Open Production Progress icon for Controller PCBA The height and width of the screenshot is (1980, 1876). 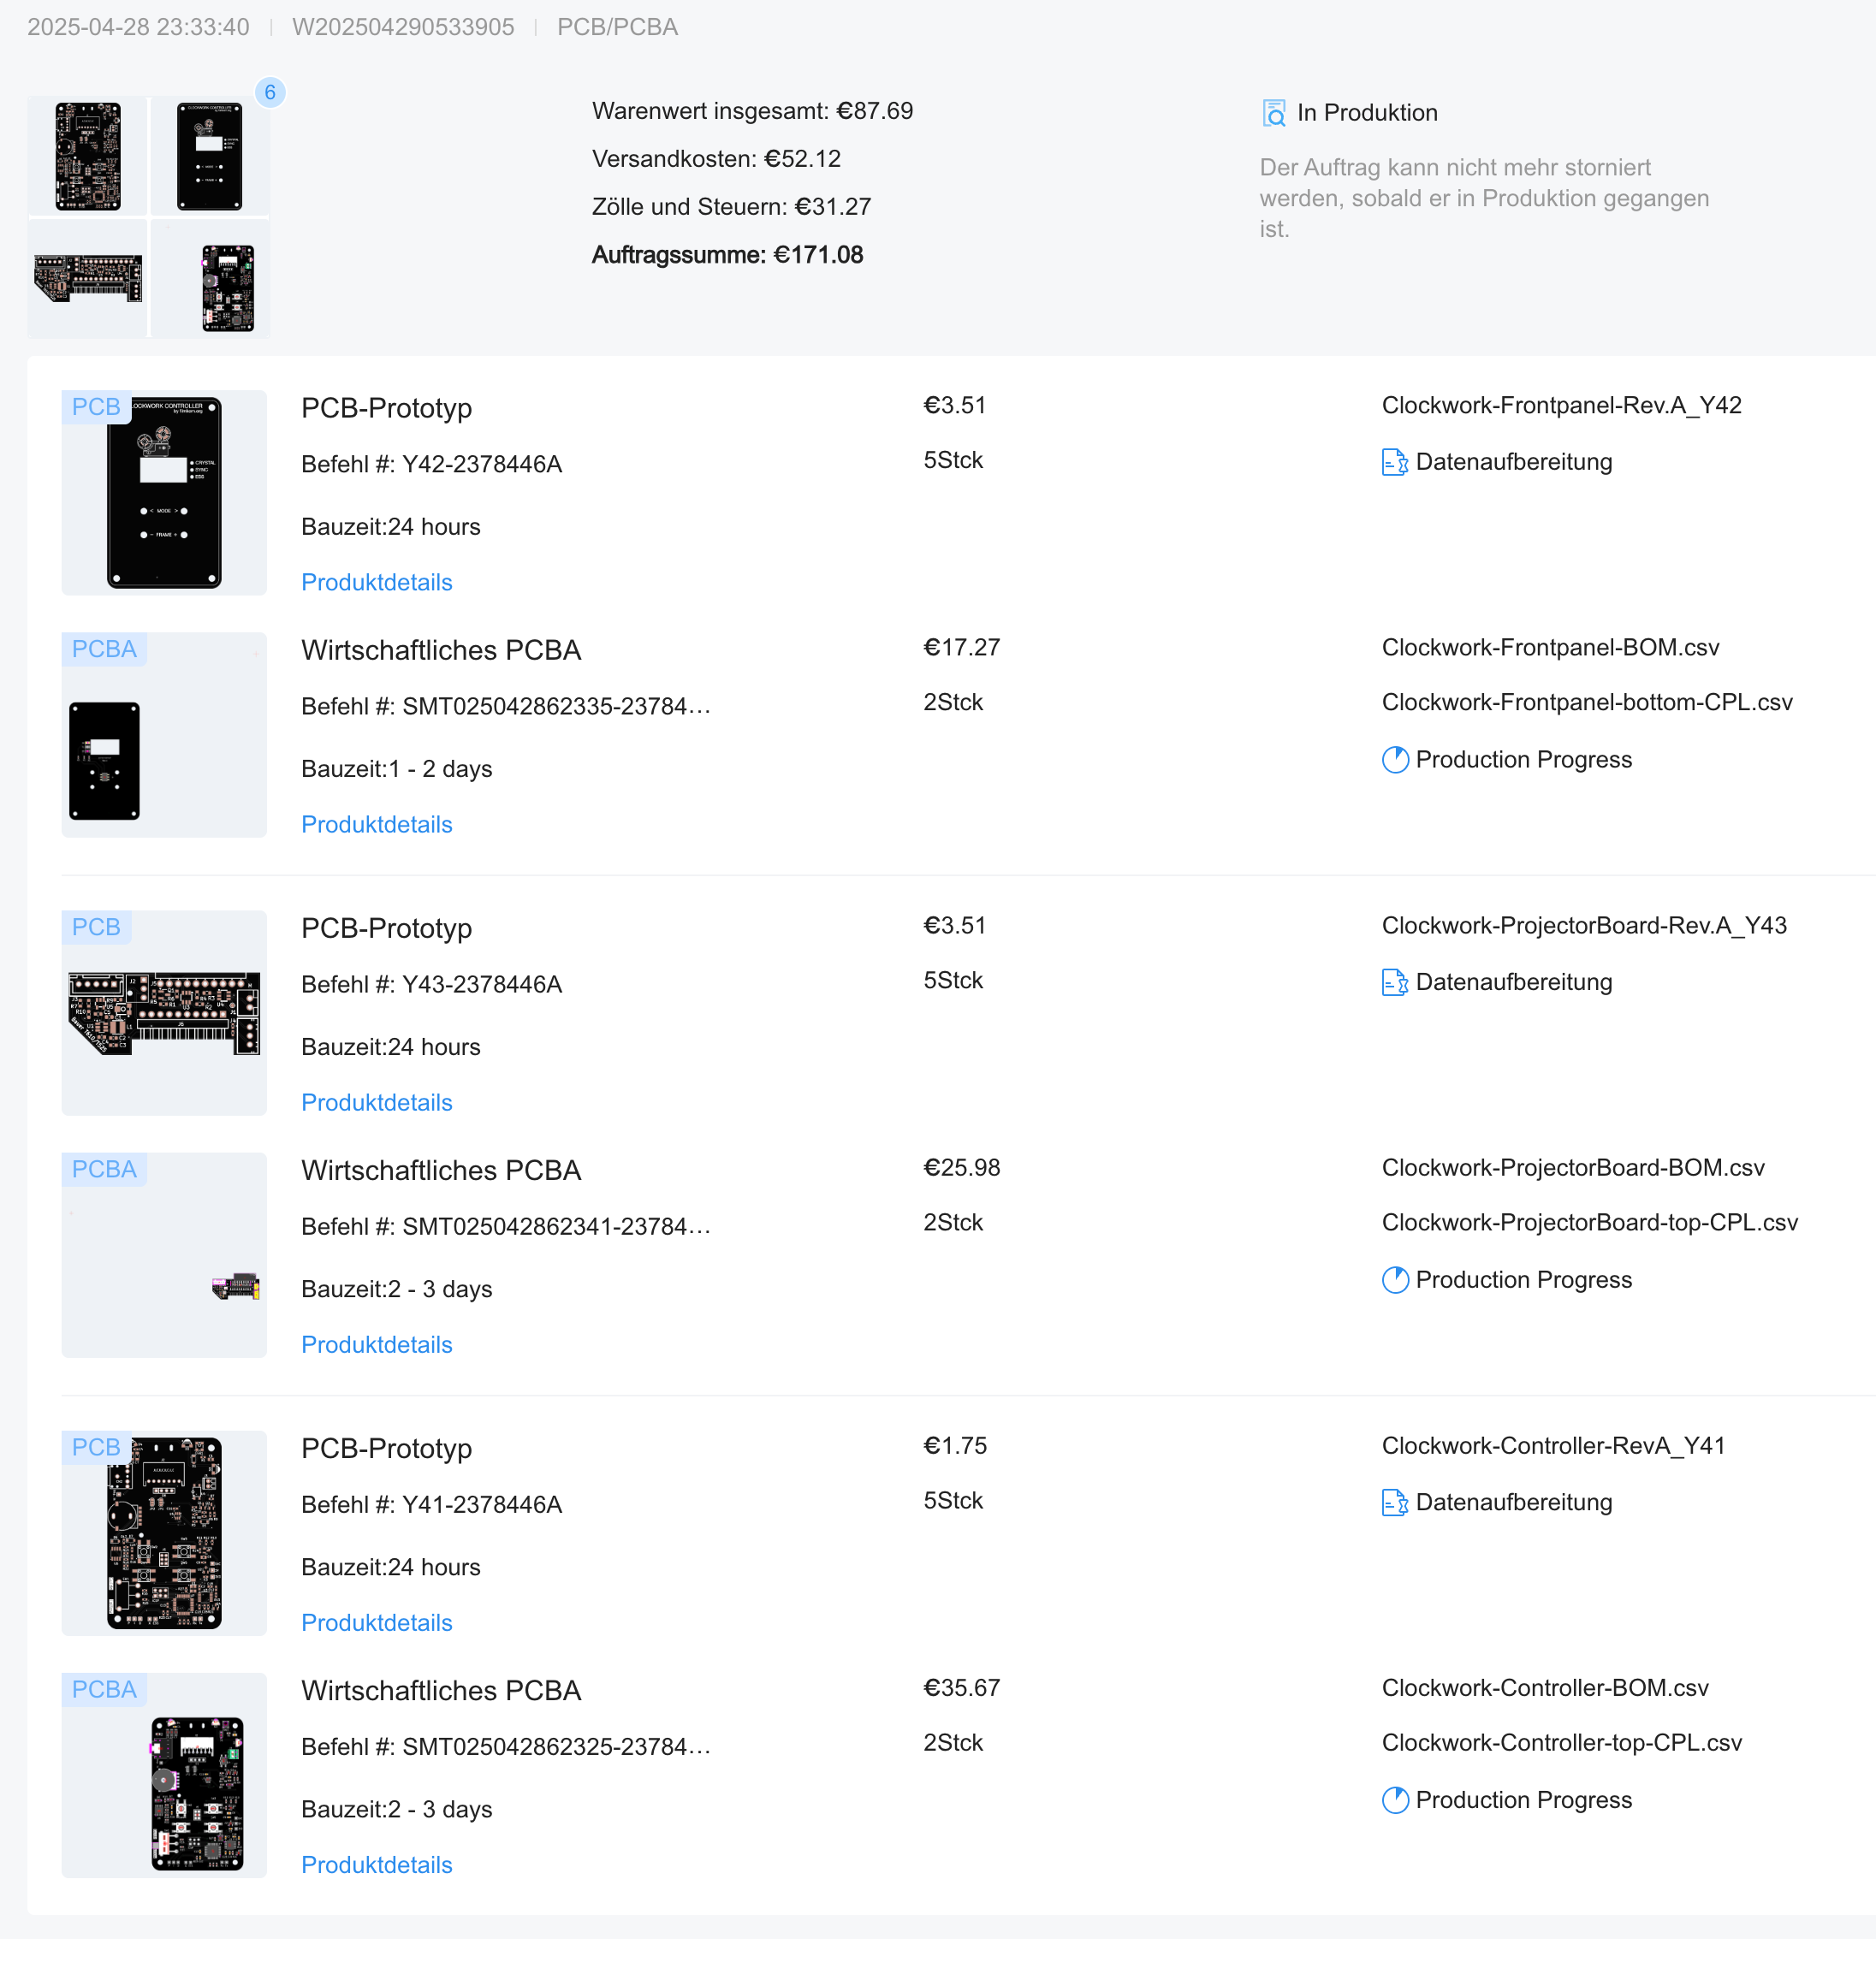[1395, 1800]
